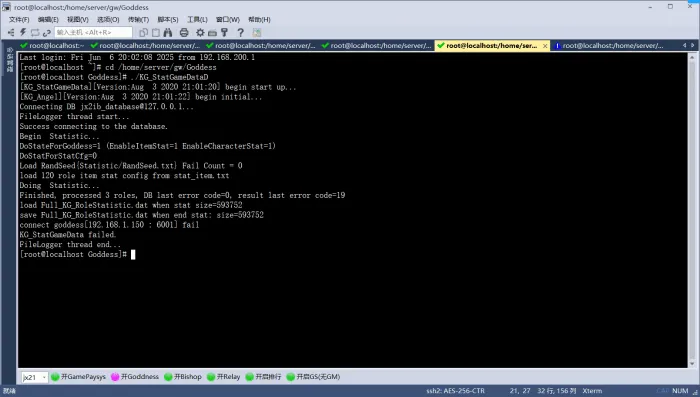Click the Copy icon in toolbar
Screen dimensions: 700x397
[143, 32]
